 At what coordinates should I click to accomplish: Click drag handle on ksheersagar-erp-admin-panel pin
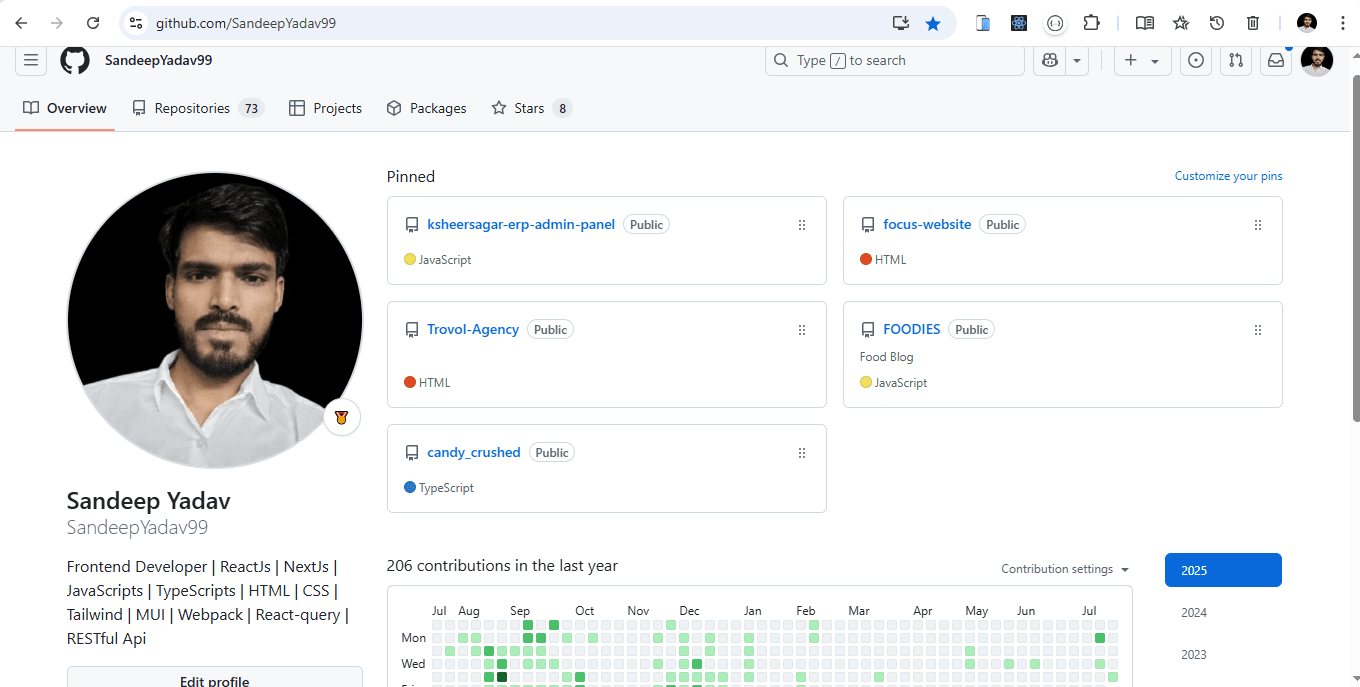[802, 225]
